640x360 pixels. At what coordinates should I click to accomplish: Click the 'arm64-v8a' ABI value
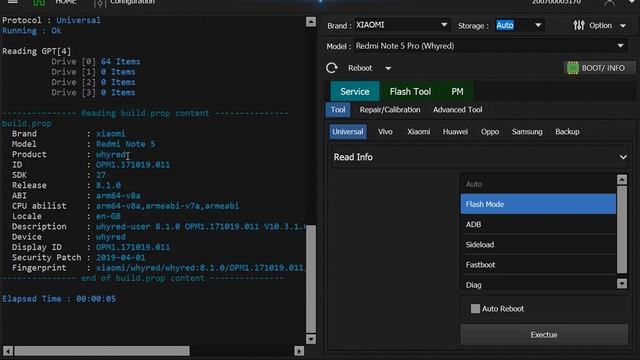118,196
